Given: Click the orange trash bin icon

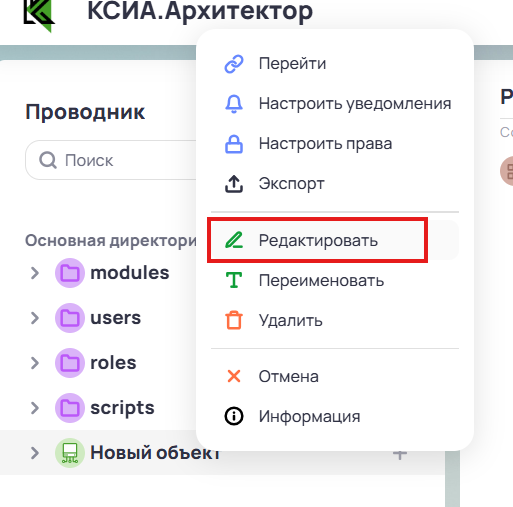Looking at the screenshot, I should coord(234,320).
